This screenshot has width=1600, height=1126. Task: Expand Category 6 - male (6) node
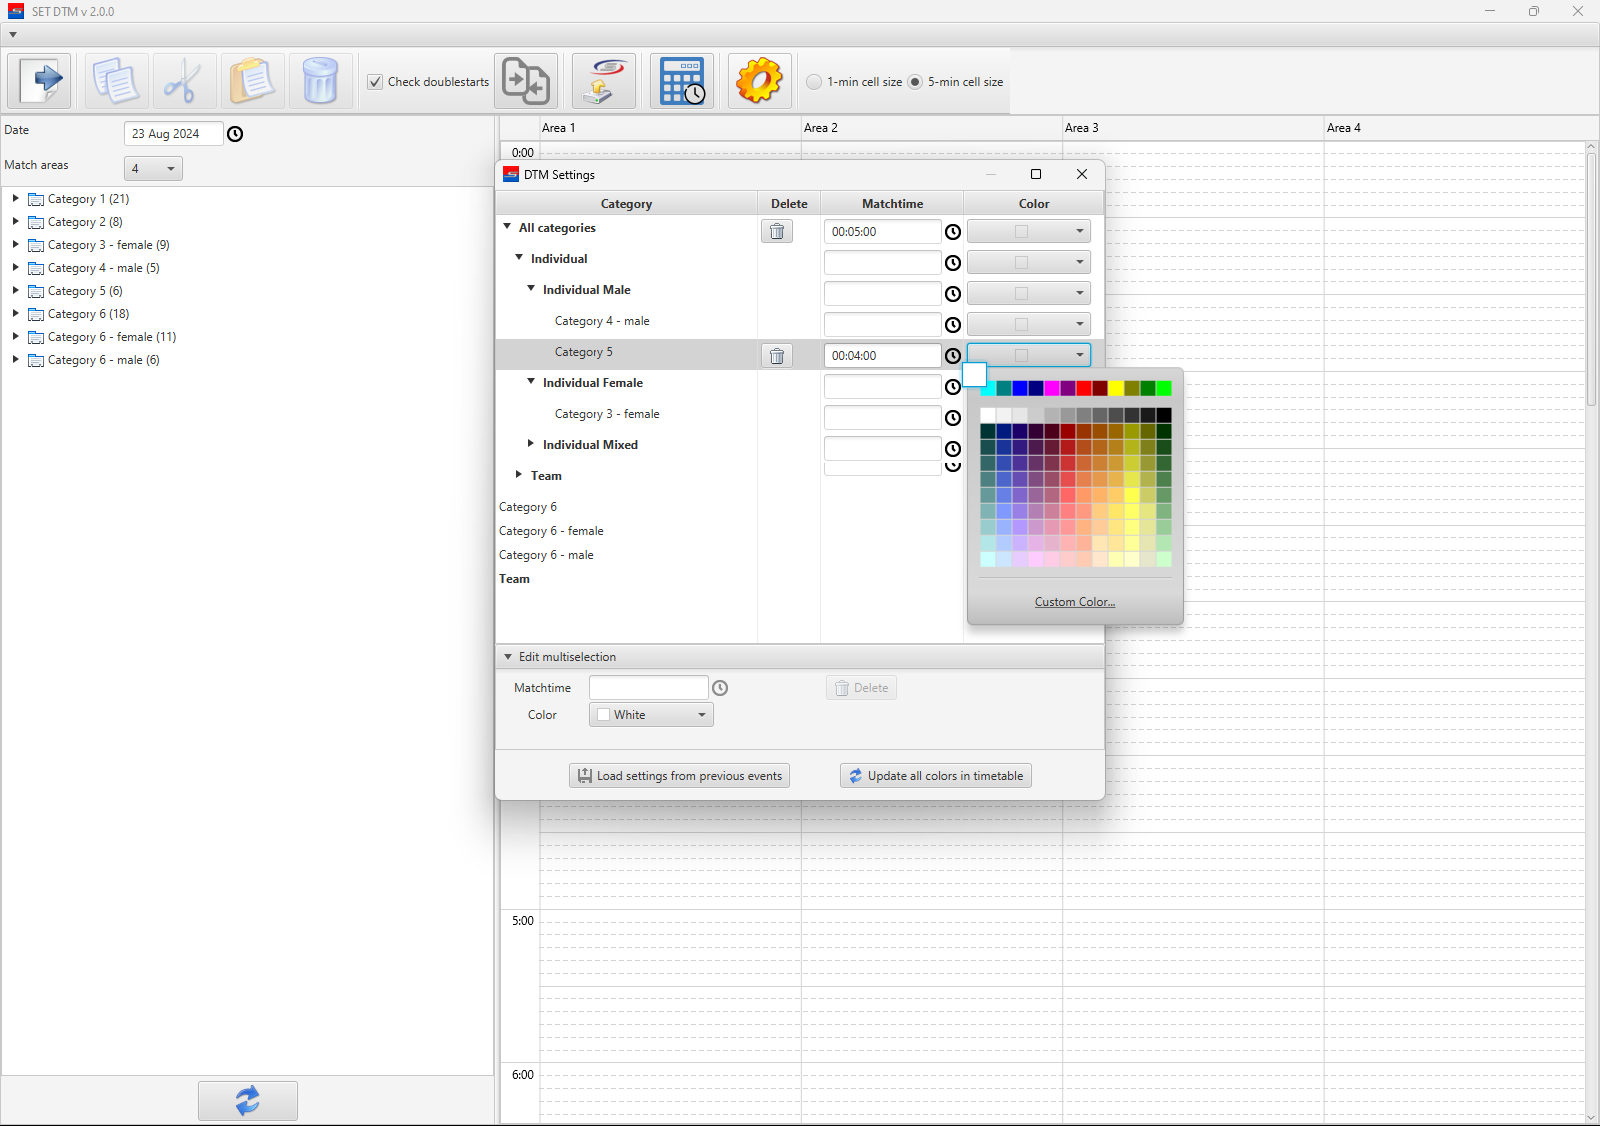click(x=15, y=359)
